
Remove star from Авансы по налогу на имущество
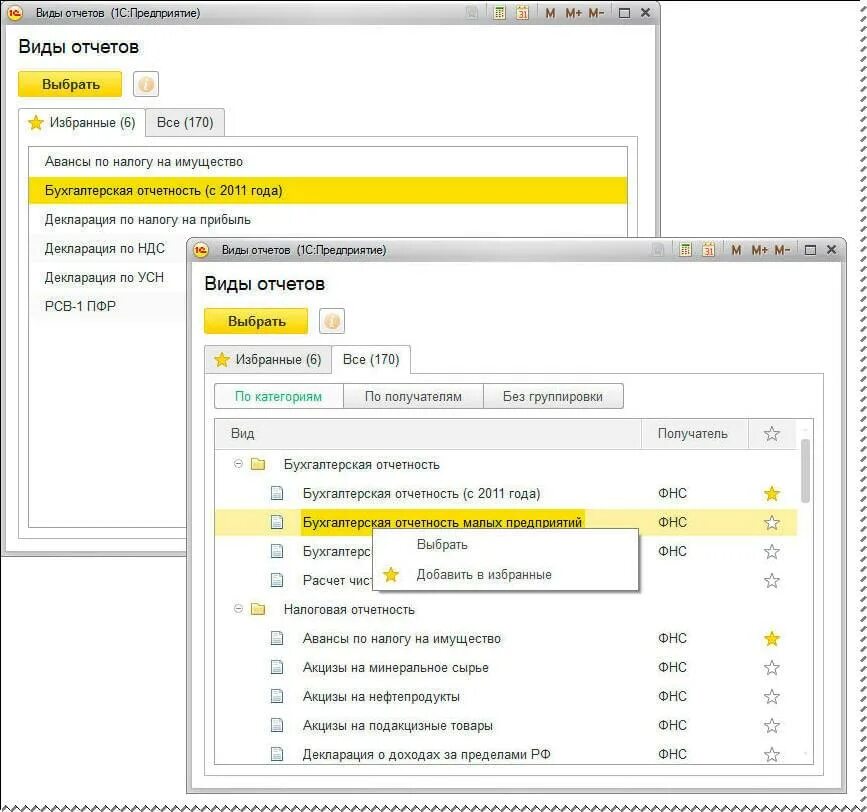(x=772, y=638)
